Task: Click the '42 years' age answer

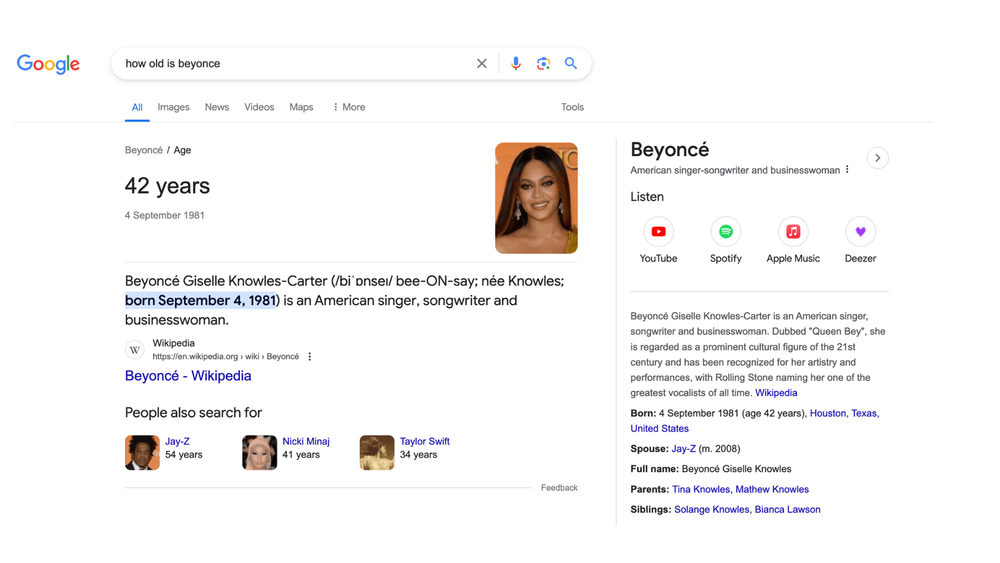Action: click(x=167, y=186)
